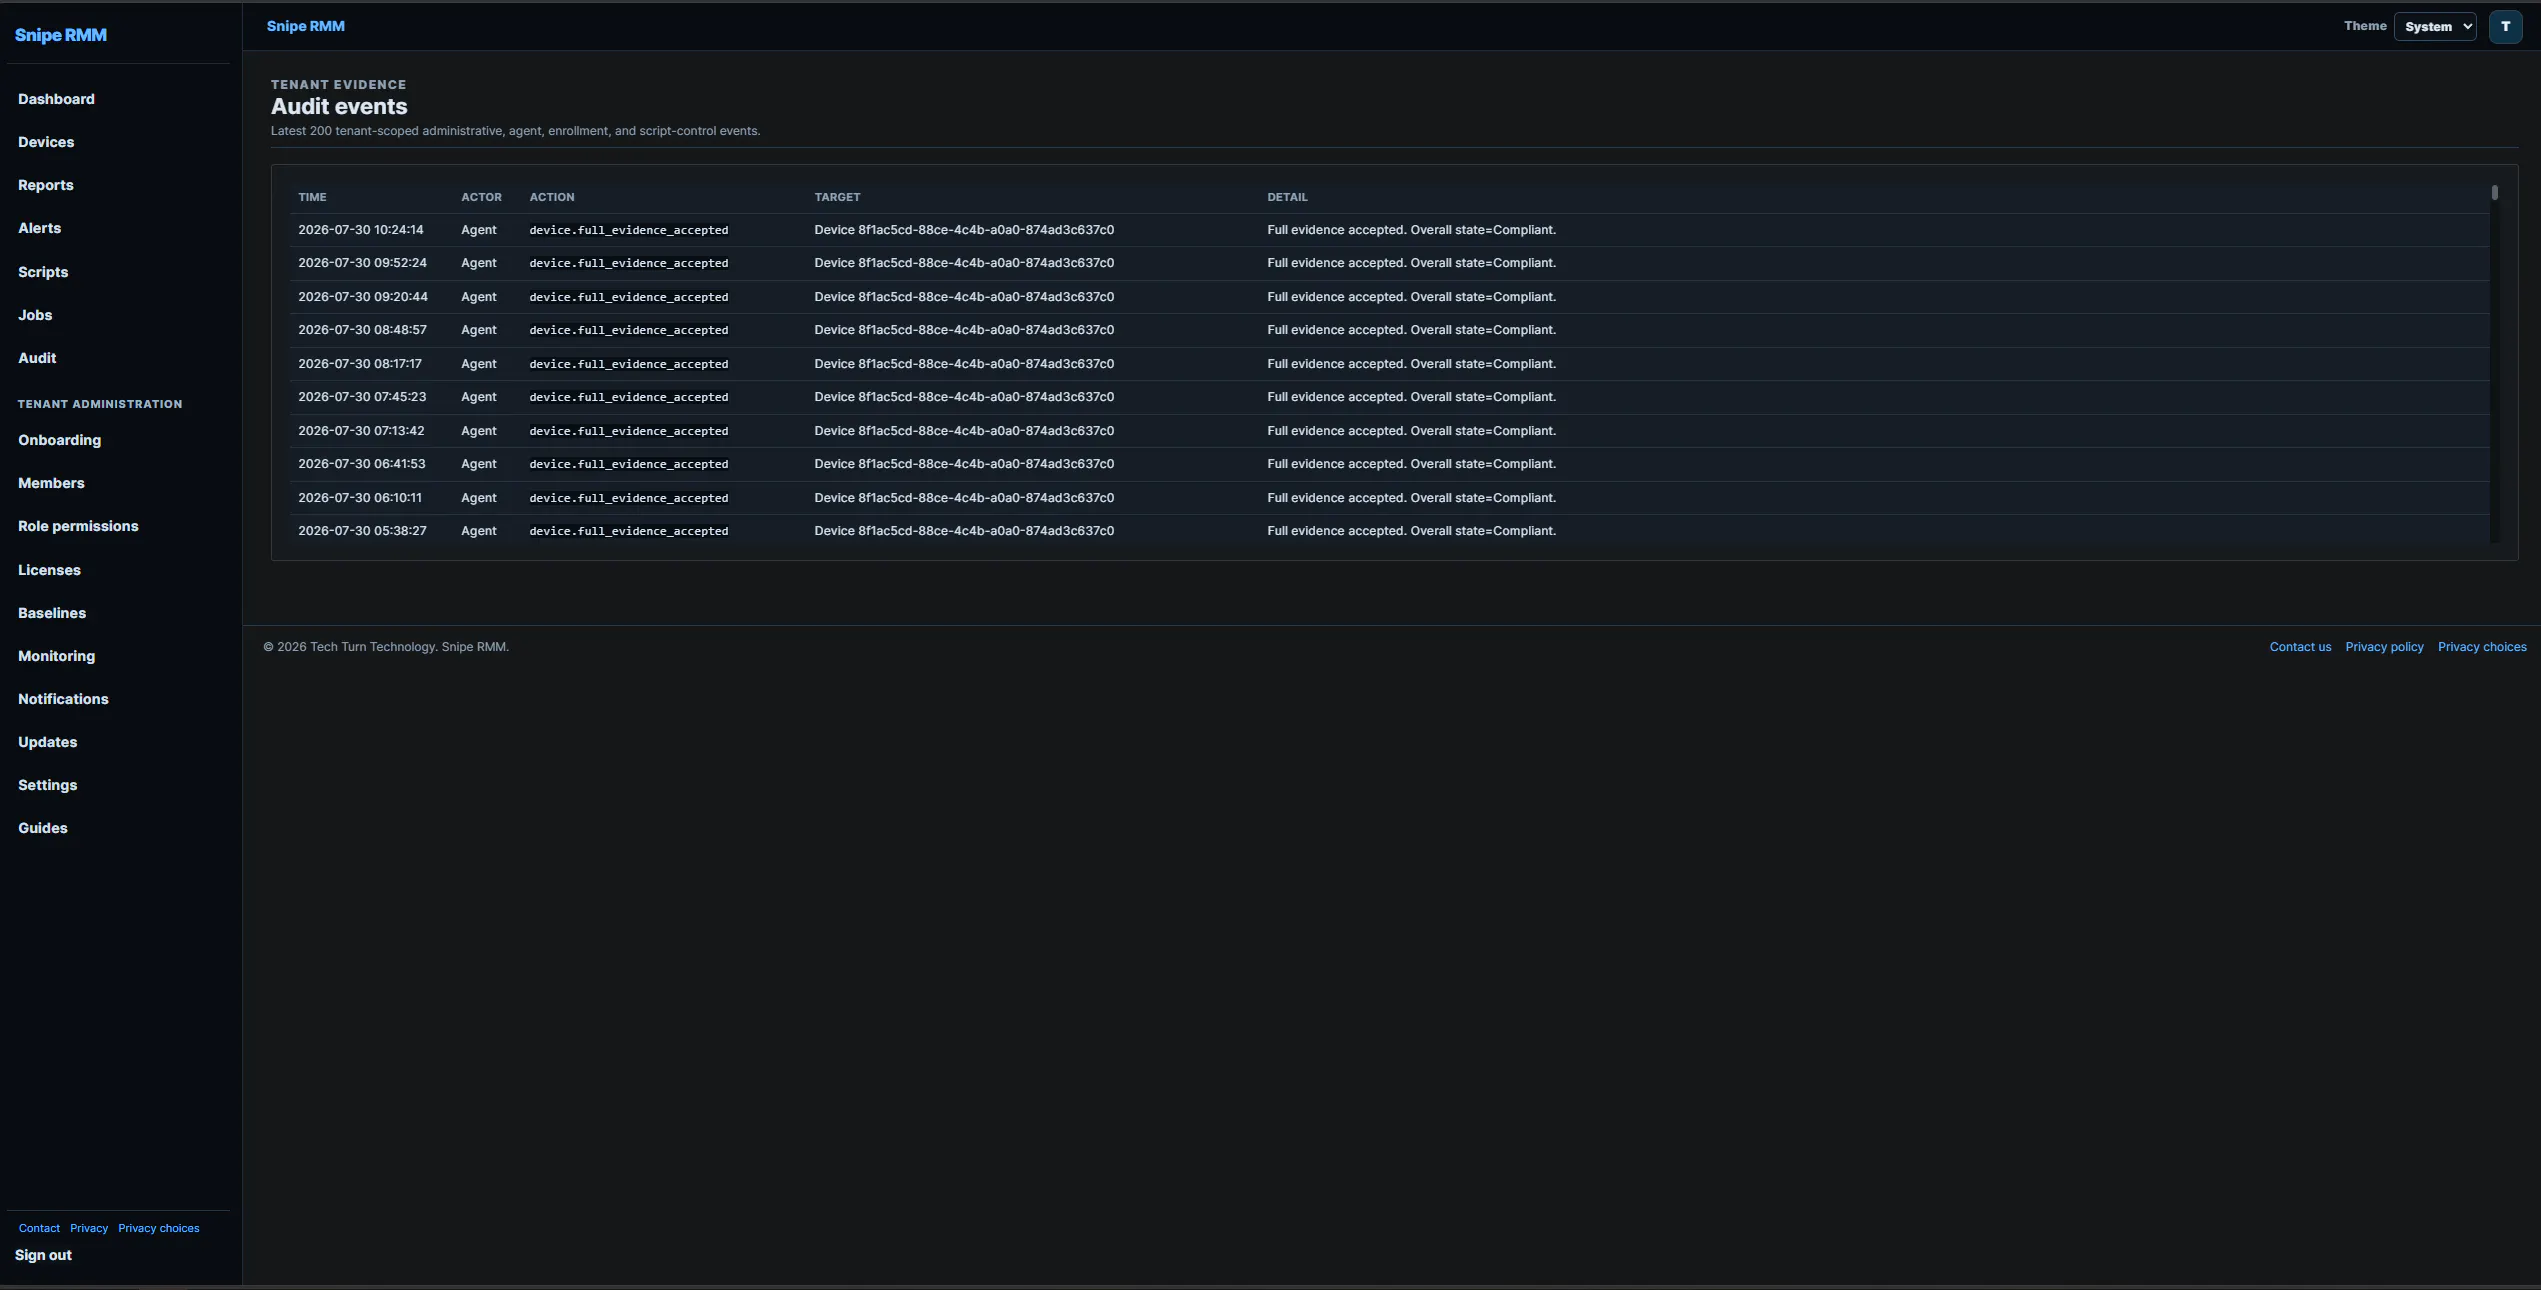Screen dimensions: 2541x1290
Task: Open the Alerts page
Action: (39, 228)
